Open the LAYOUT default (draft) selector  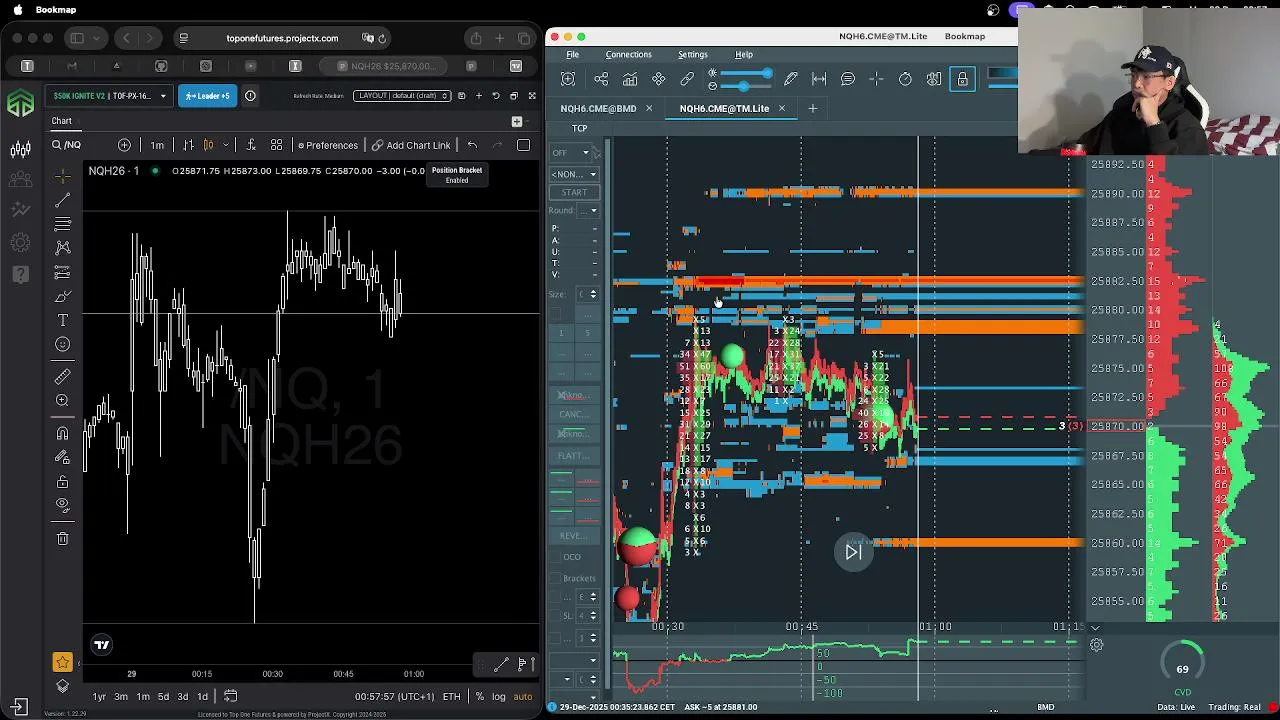point(403,96)
